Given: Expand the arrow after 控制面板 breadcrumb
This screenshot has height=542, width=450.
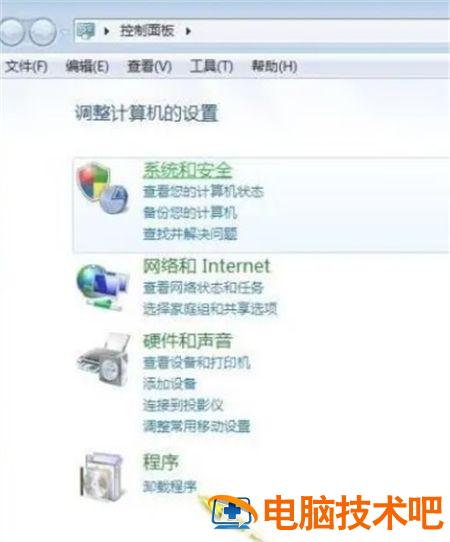Looking at the screenshot, I should tap(188, 31).
